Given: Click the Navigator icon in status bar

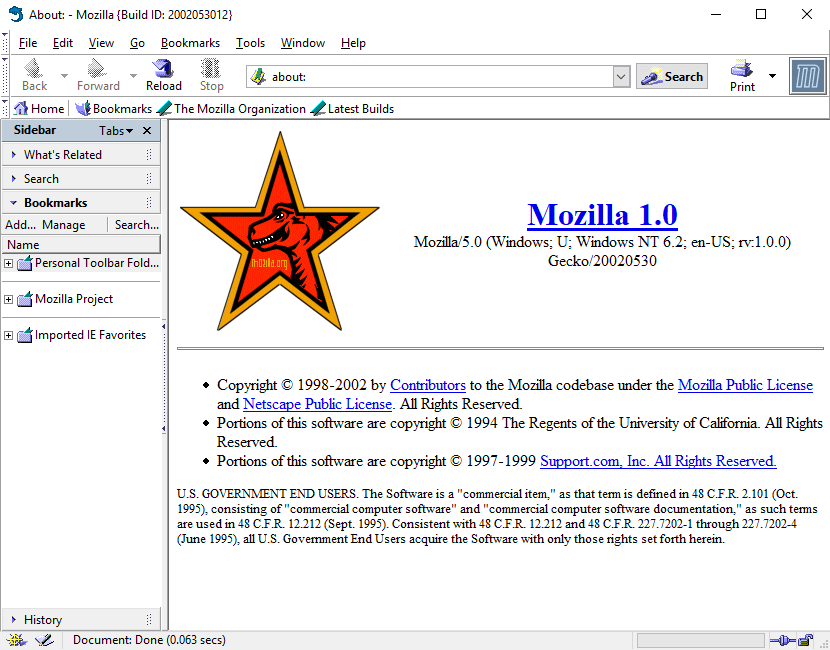Looking at the screenshot, I should [16, 640].
